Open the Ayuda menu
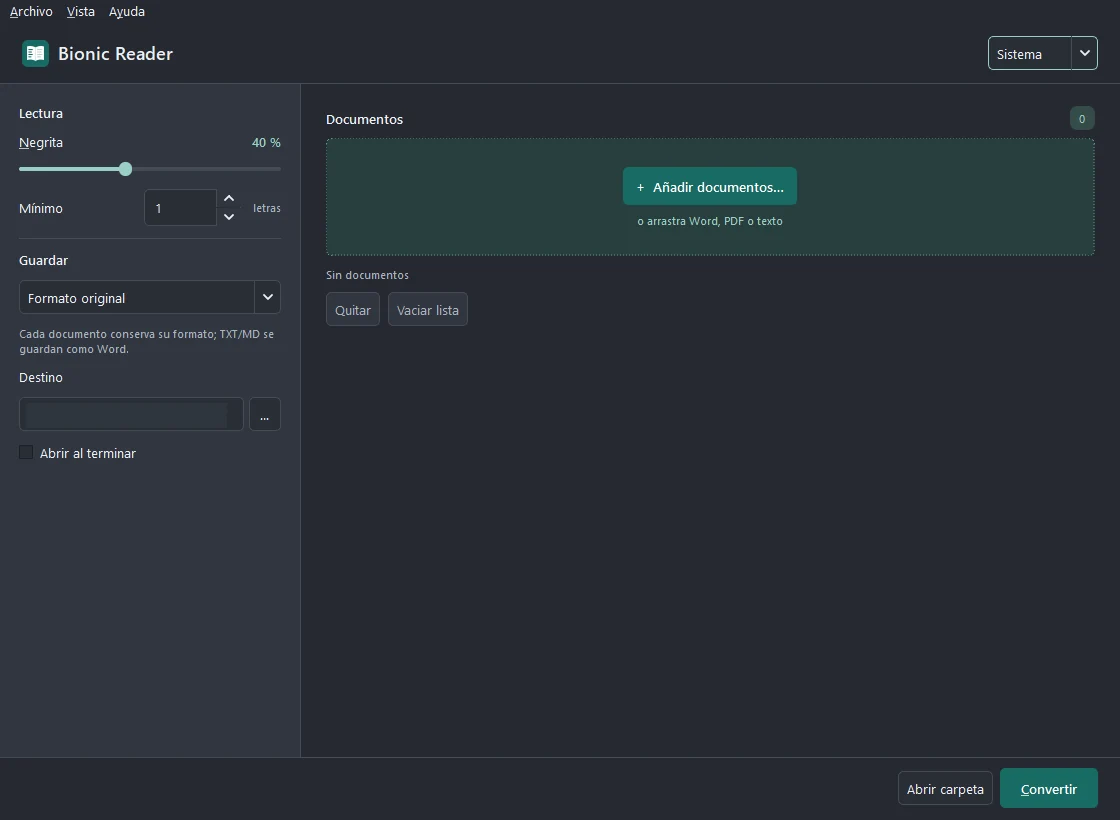Screen dimensions: 1120x820 coord(126,11)
